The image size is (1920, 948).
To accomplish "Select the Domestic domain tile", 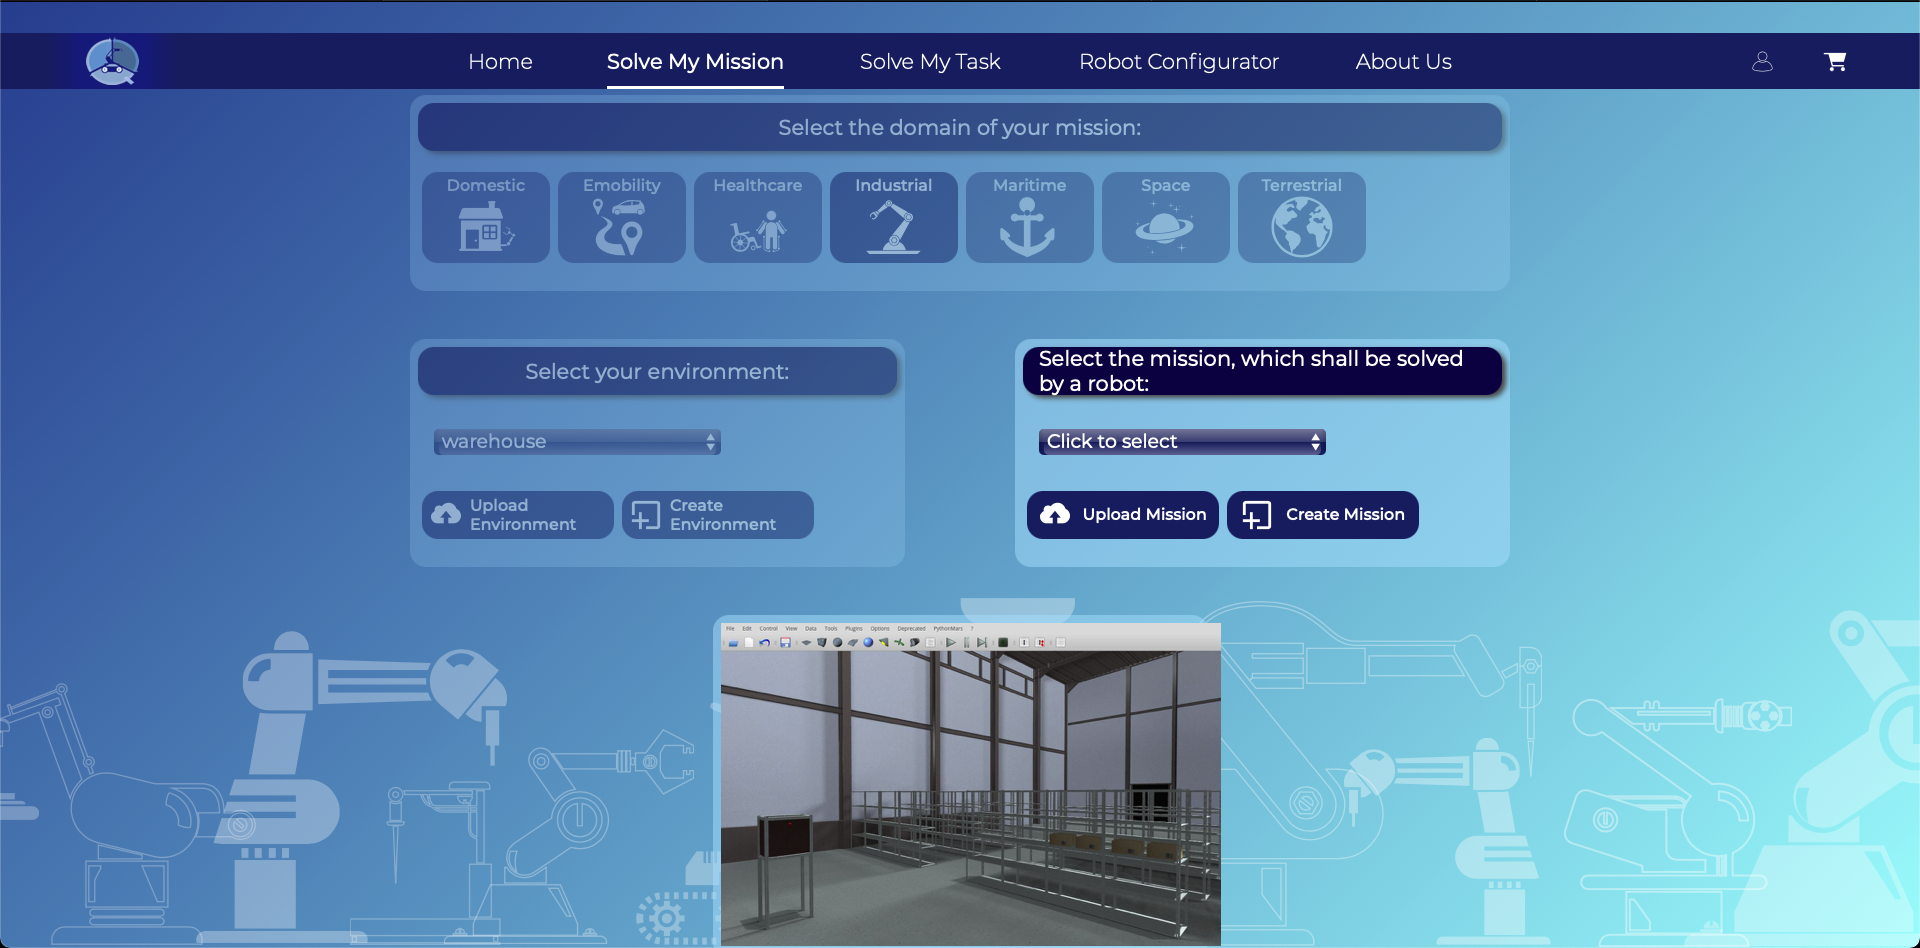I will (486, 218).
